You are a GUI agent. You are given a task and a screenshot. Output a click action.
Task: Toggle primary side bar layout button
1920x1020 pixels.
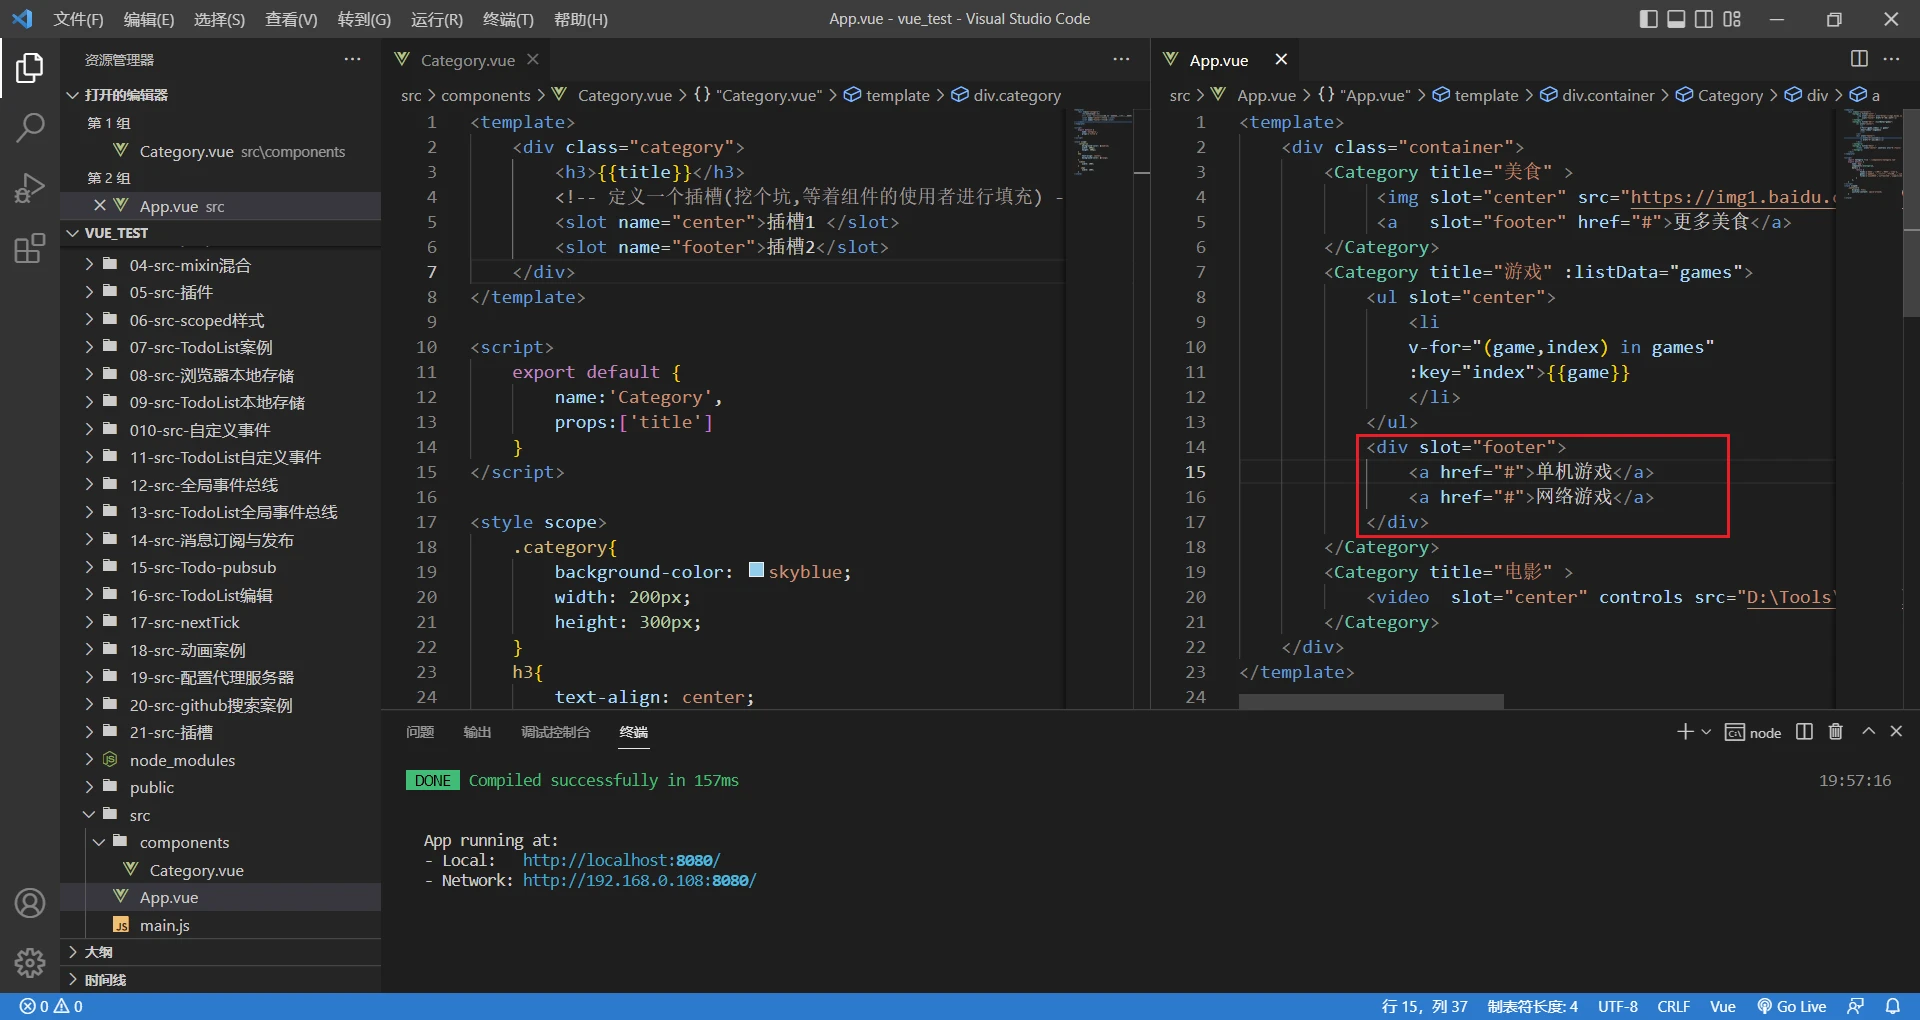point(1648,19)
